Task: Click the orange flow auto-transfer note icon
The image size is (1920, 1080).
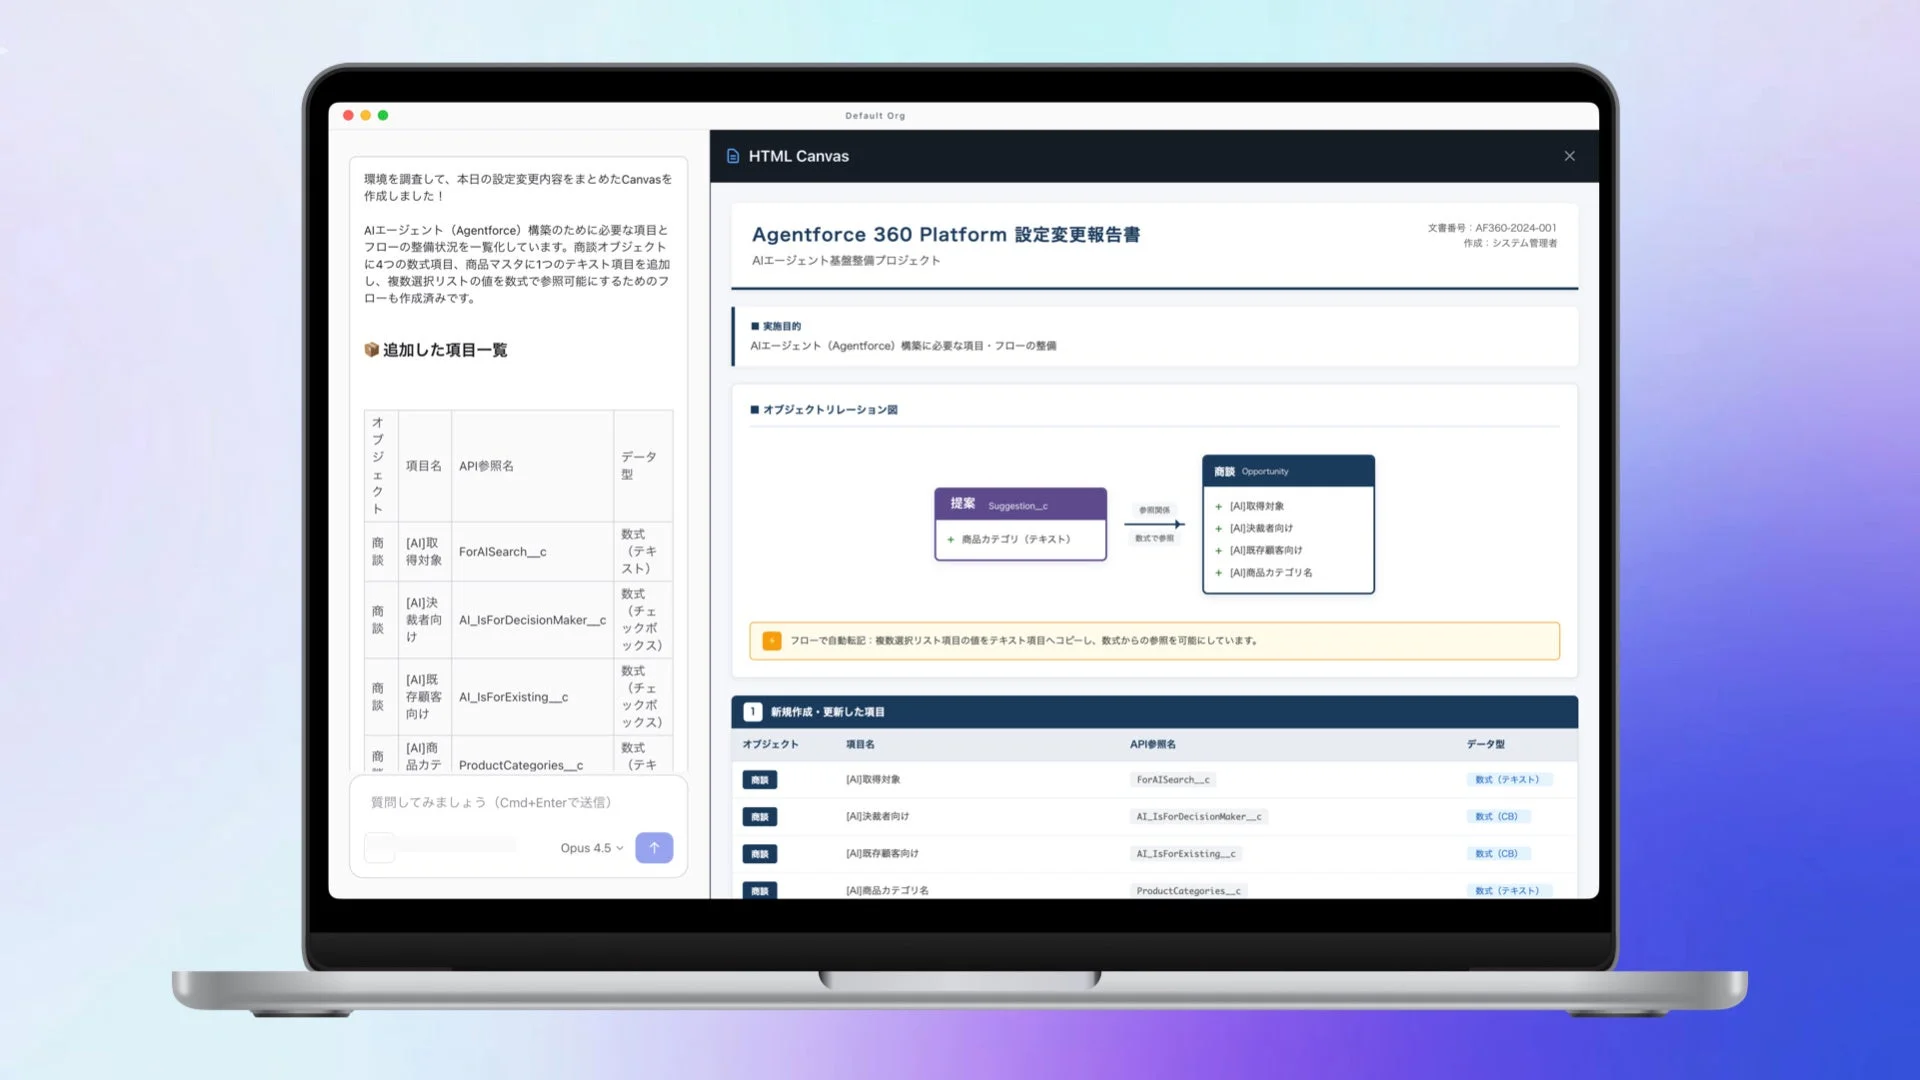Action: [x=771, y=640]
